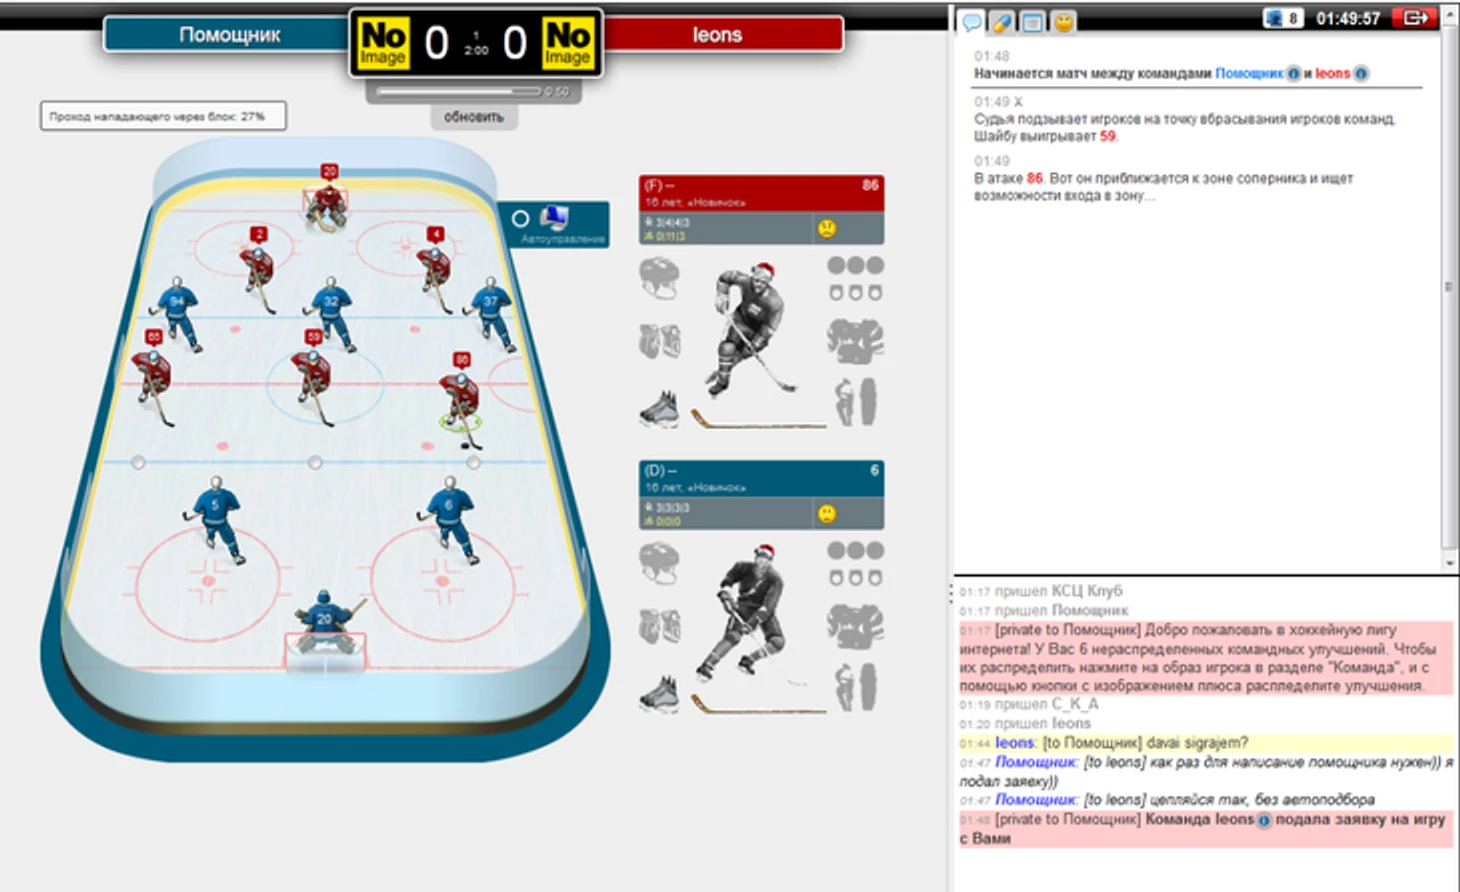Select blue player number 94 on rink
Viewport: 1460px width, 892px height.
[x=178, y=313]
